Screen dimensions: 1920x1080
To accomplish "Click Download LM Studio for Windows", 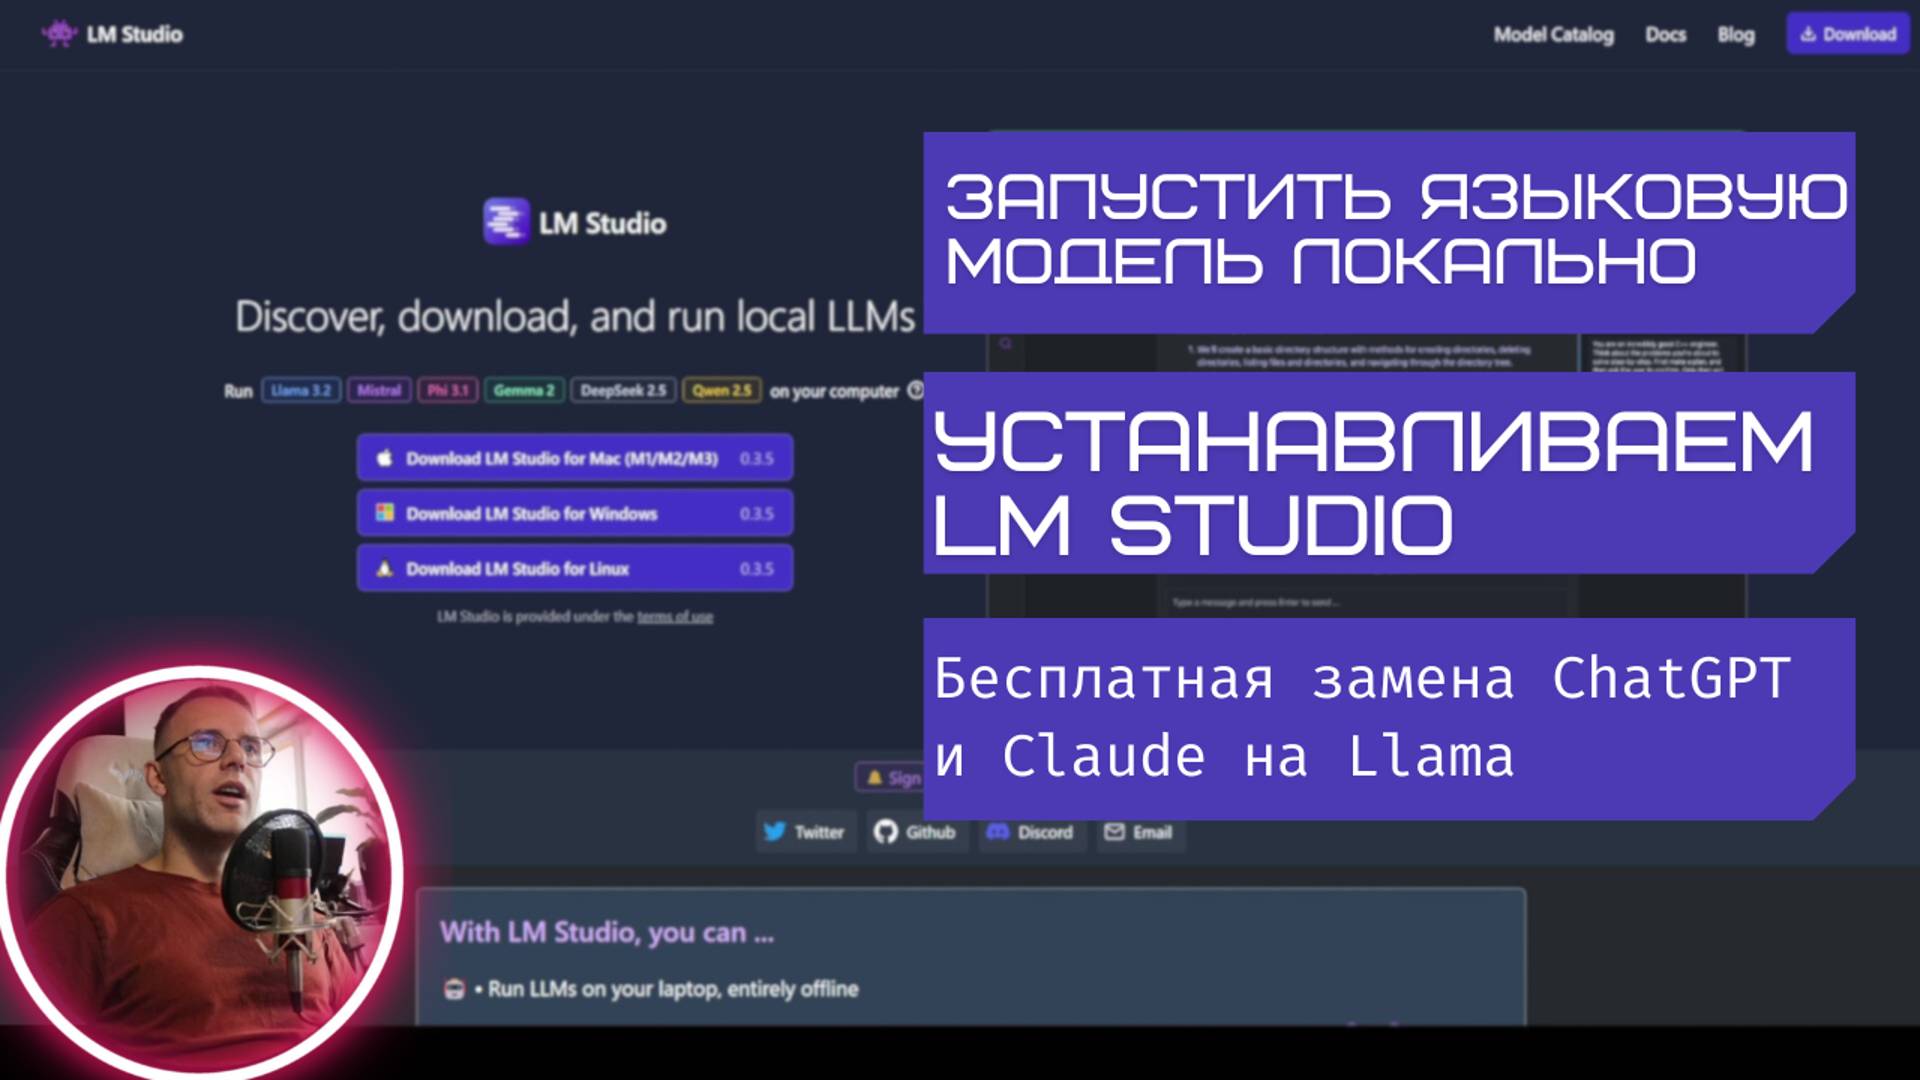I will 574,513.
